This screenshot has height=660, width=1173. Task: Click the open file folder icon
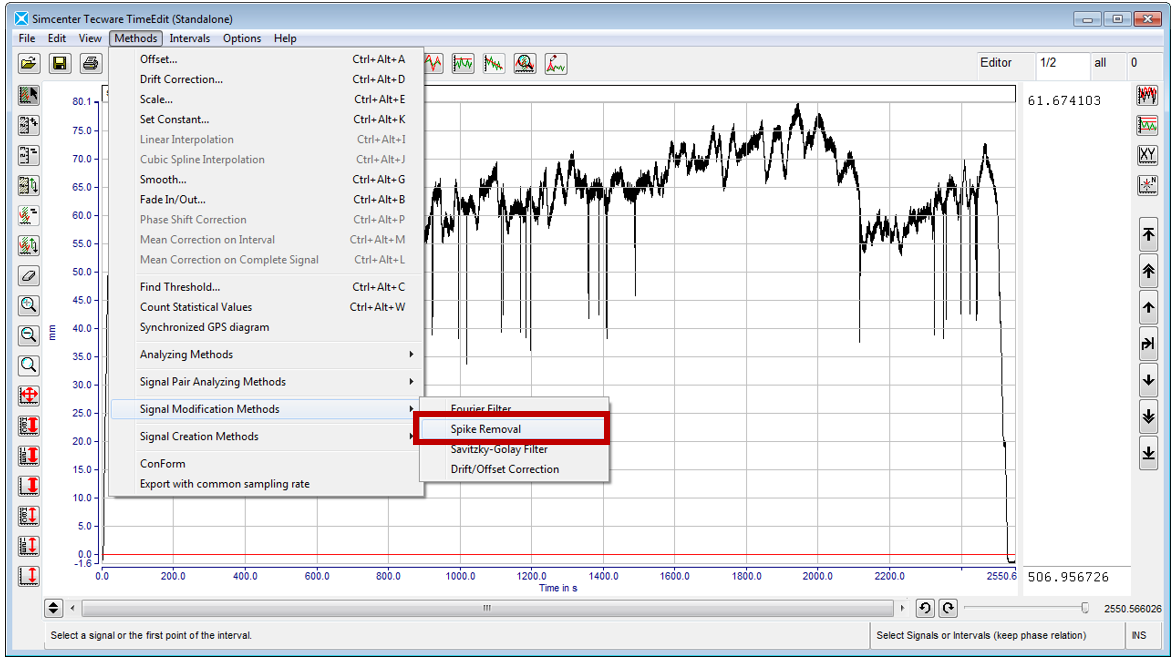point(29,64)
